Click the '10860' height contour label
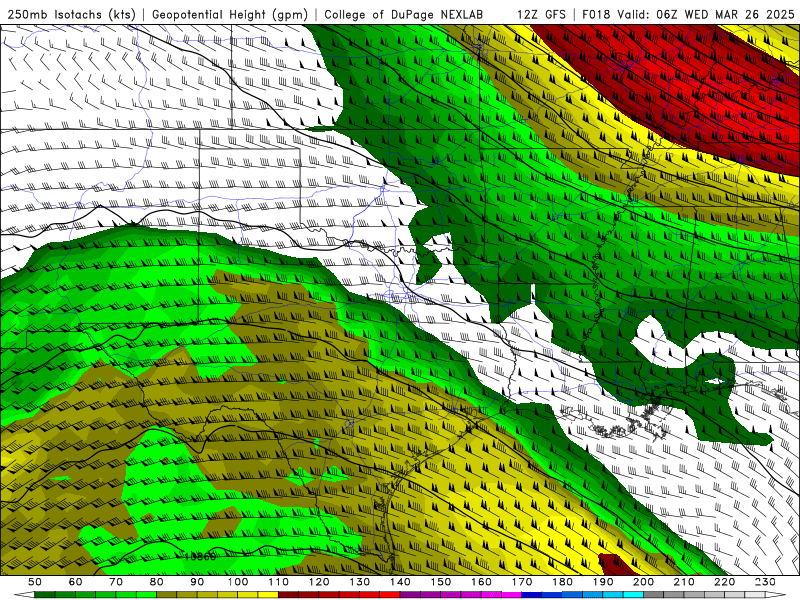800x600 pixels. [x=200, y=557]
